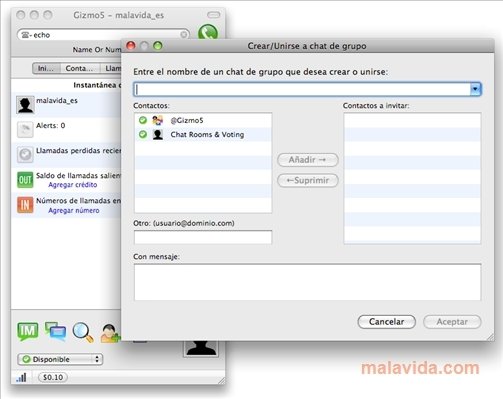This screenshot has width=503, height=399.
Task: Select the @Gizmo5 contact row
Action: click(203, 120)
